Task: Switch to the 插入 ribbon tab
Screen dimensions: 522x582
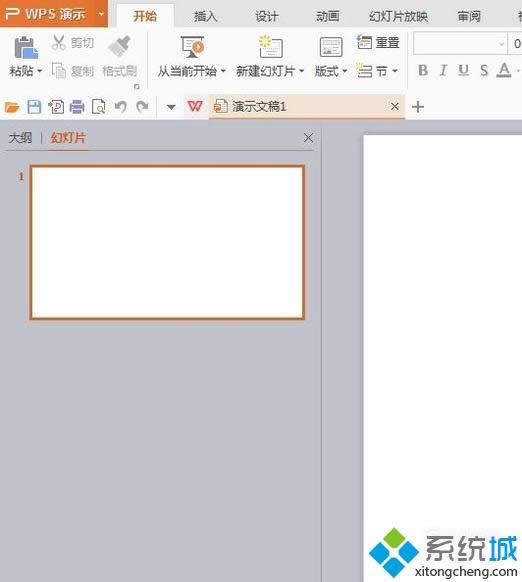Action: click(205, 16)
